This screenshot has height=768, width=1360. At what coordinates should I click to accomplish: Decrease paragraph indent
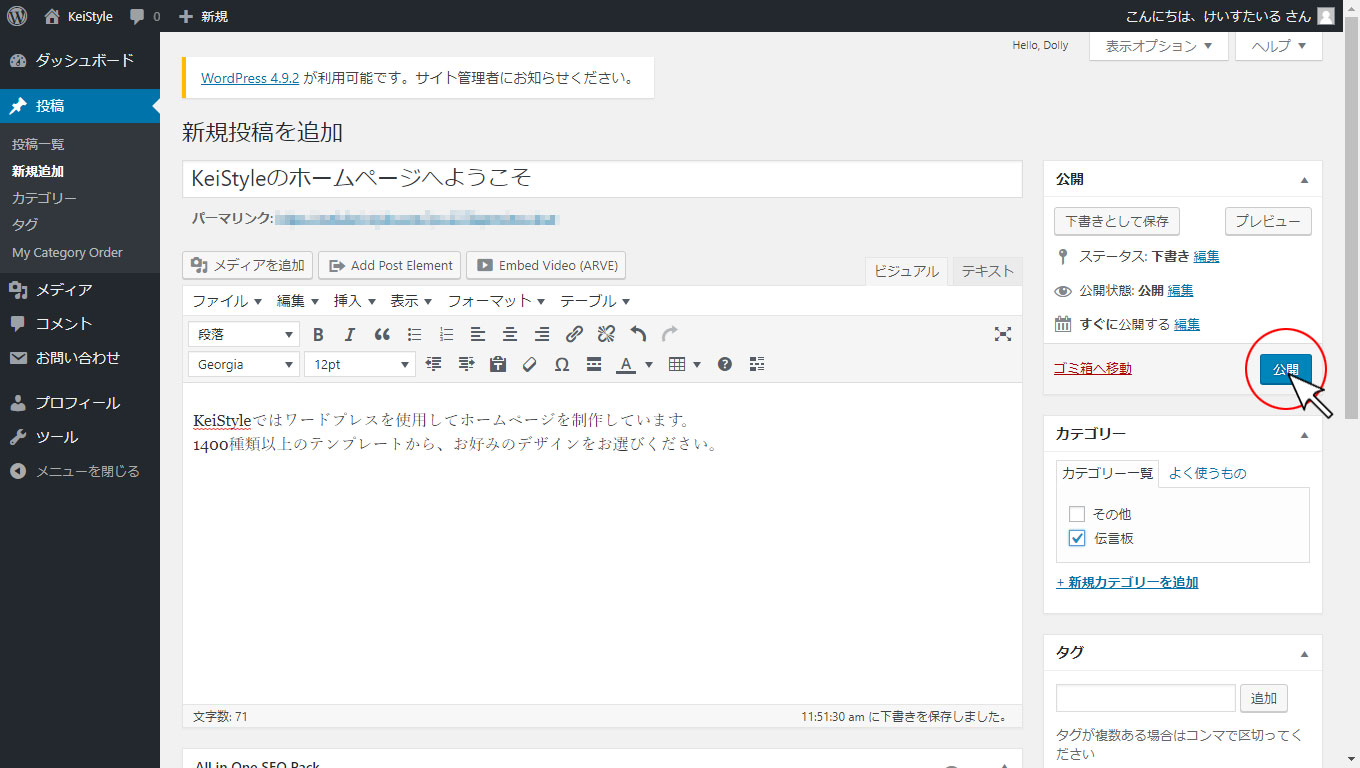(x=433, y=364)
